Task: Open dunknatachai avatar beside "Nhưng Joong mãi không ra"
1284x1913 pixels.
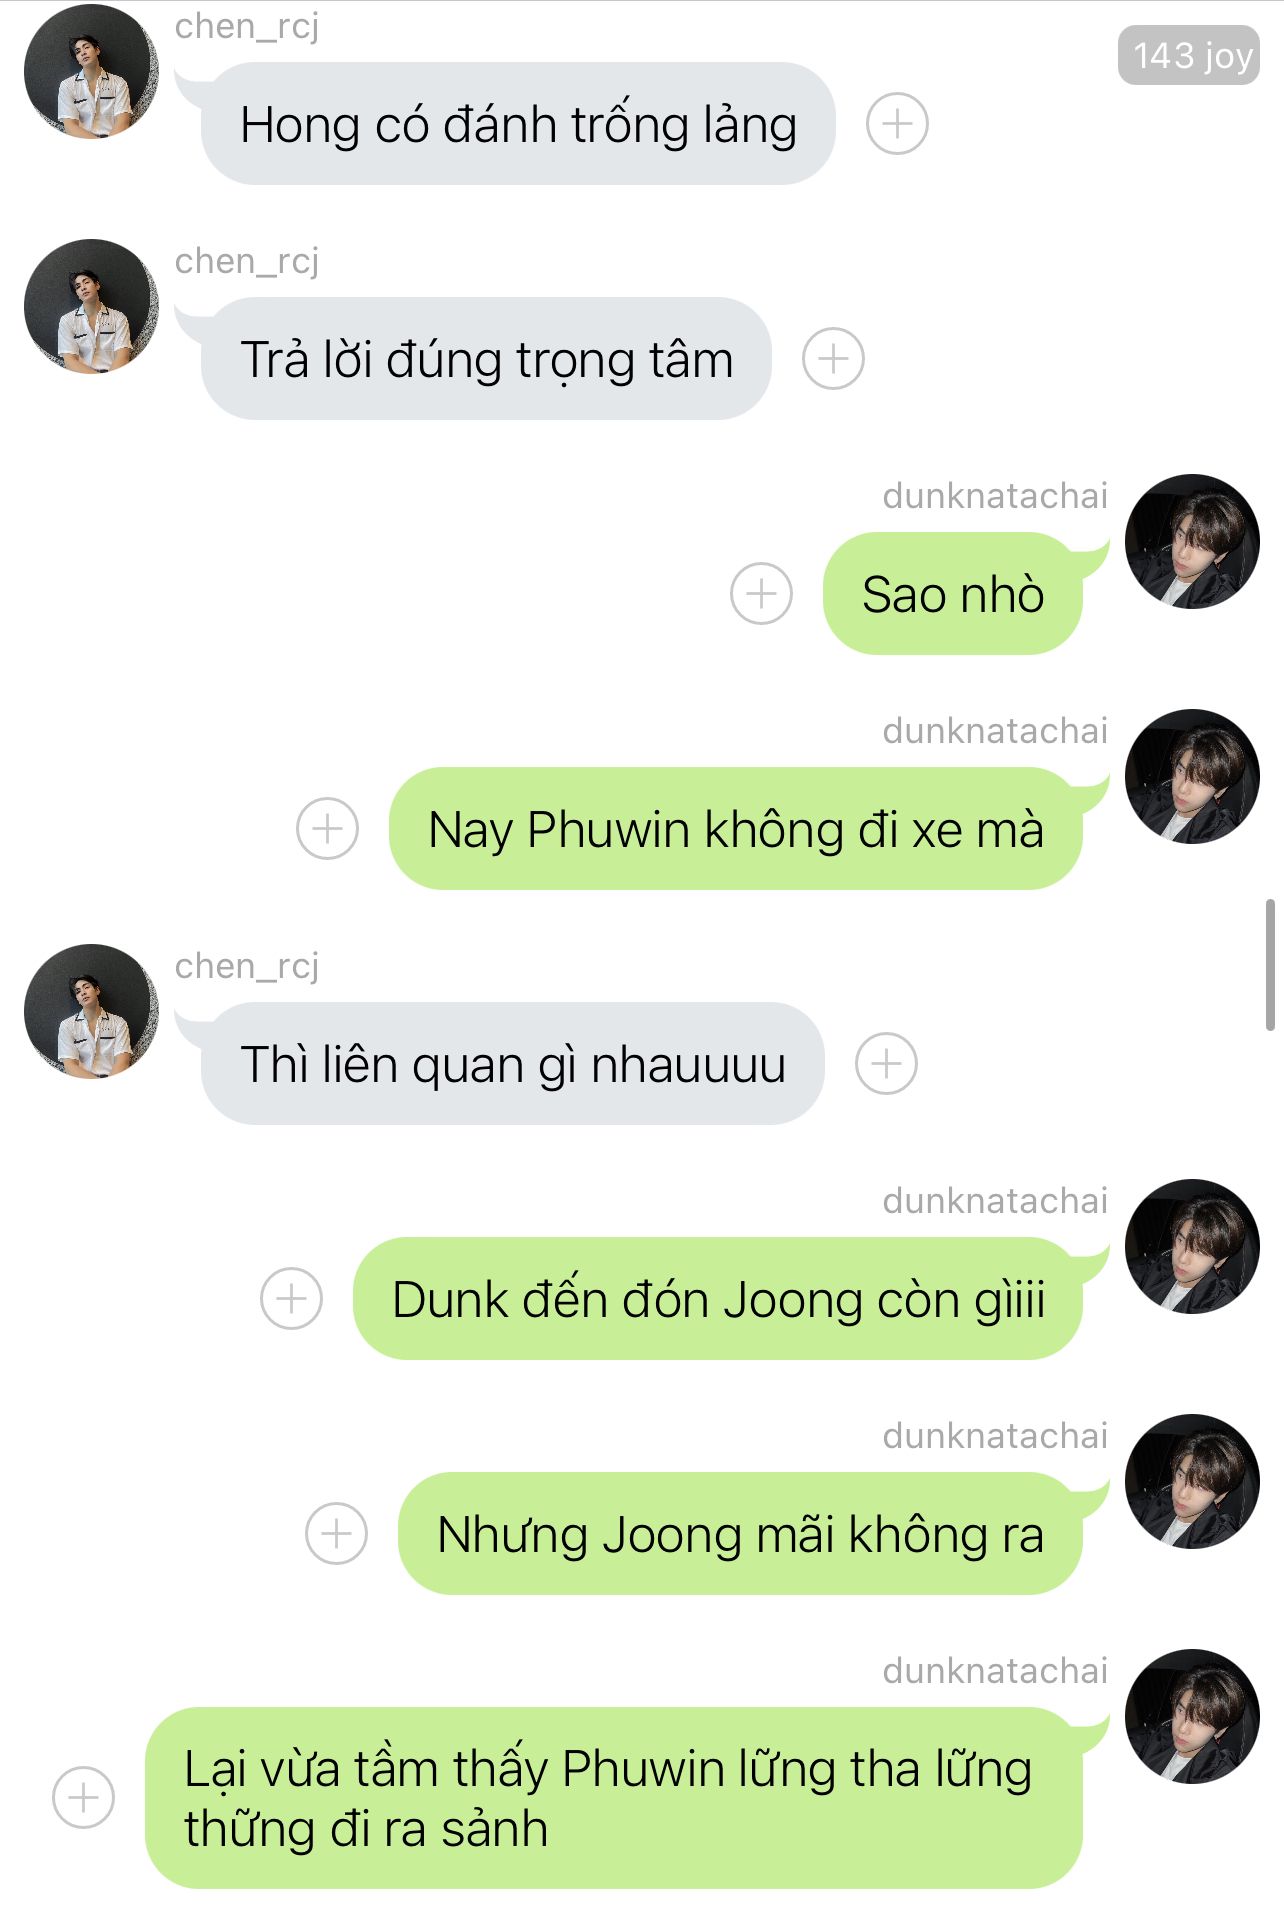Action: pyautogui.click(x=1192, y=1481)
